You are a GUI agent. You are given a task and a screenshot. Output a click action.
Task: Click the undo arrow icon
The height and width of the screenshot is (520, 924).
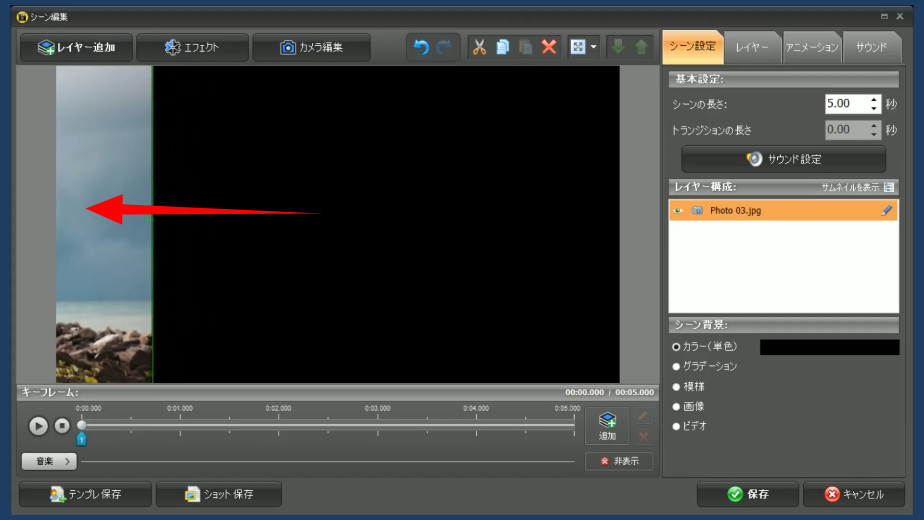click(421, 47)
